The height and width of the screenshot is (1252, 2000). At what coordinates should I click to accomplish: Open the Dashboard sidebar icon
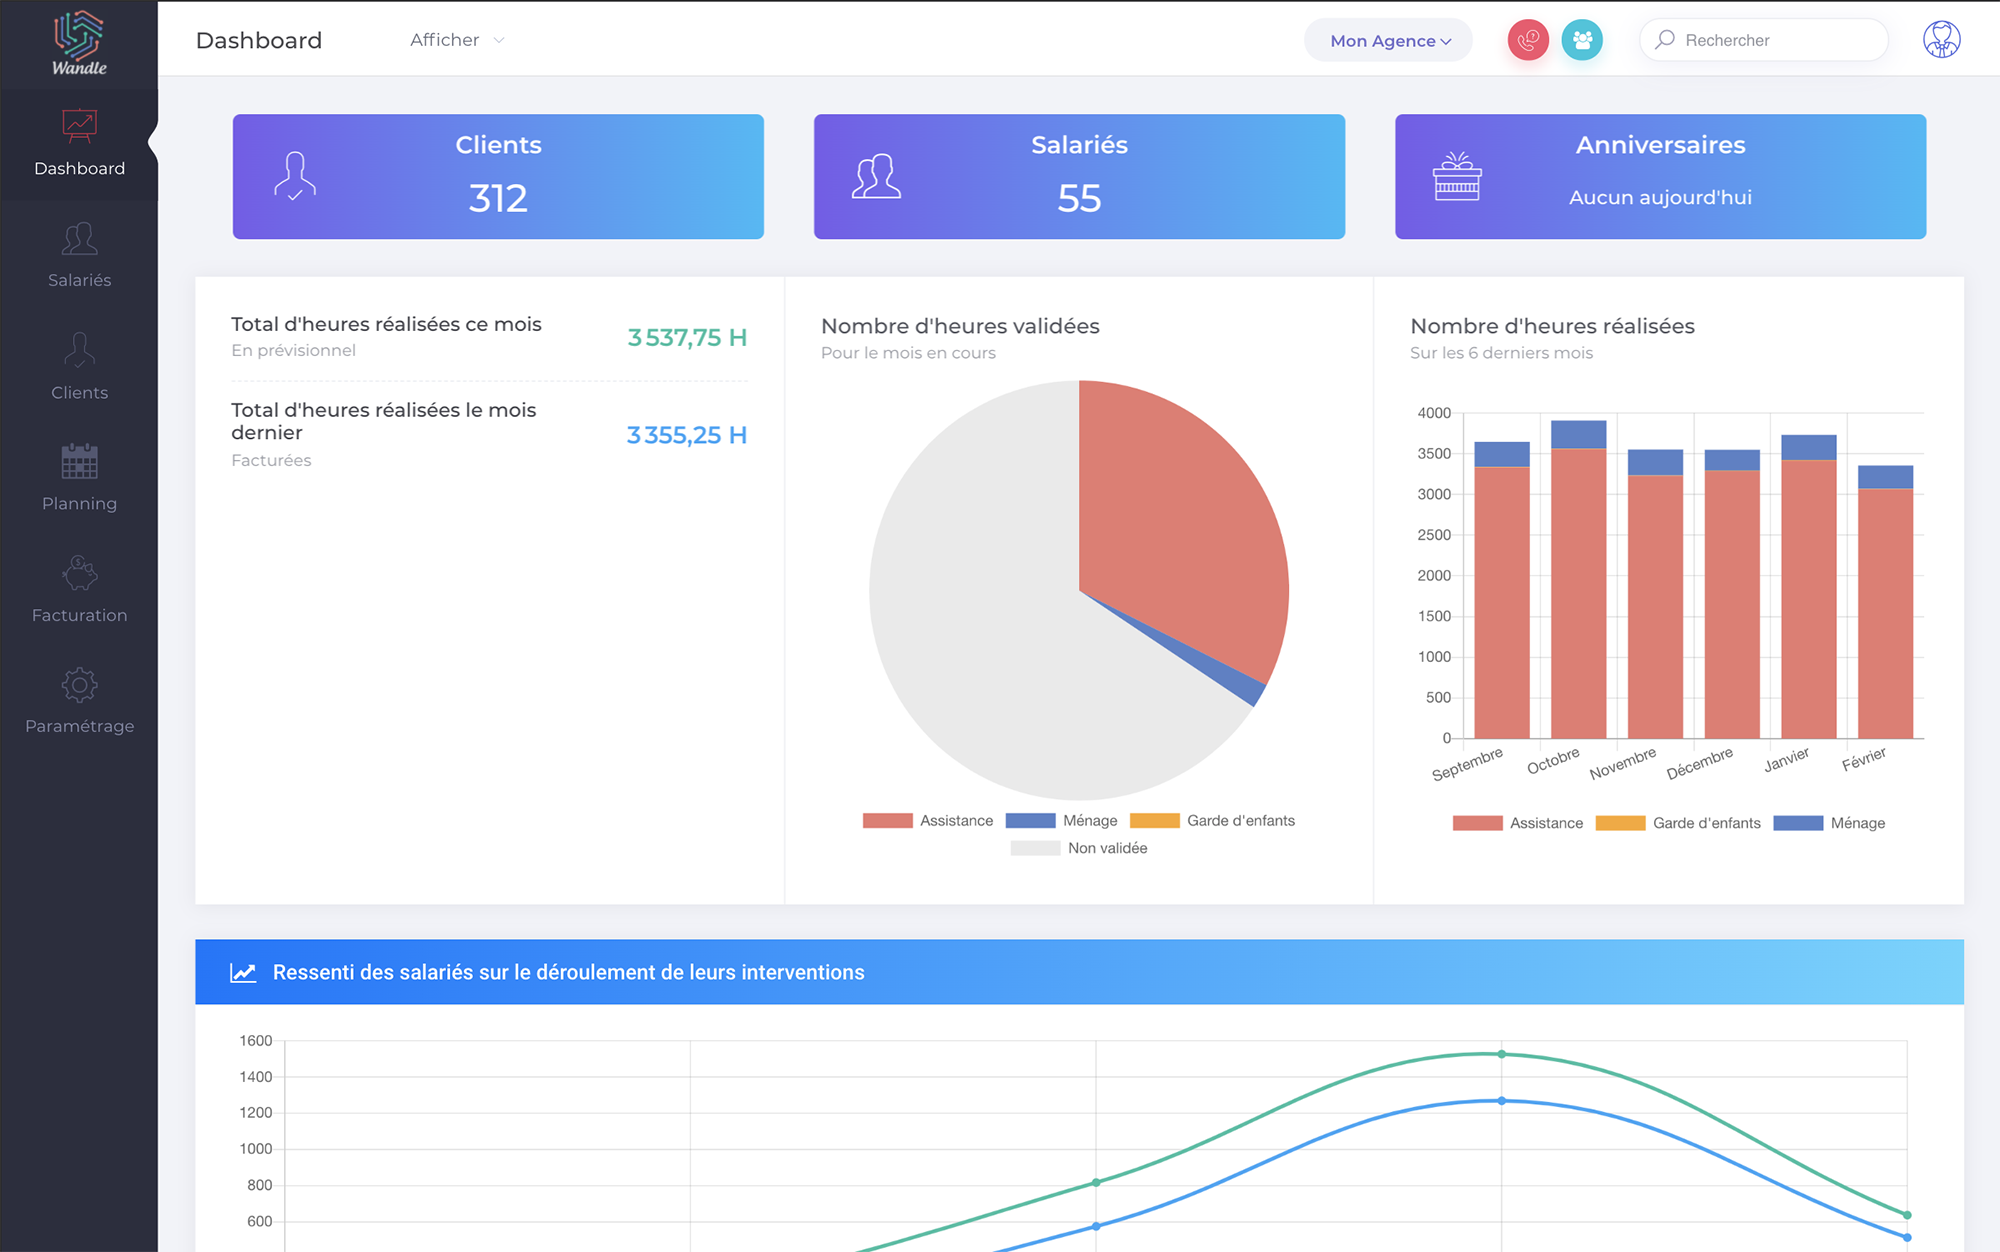tap(79, 126)
